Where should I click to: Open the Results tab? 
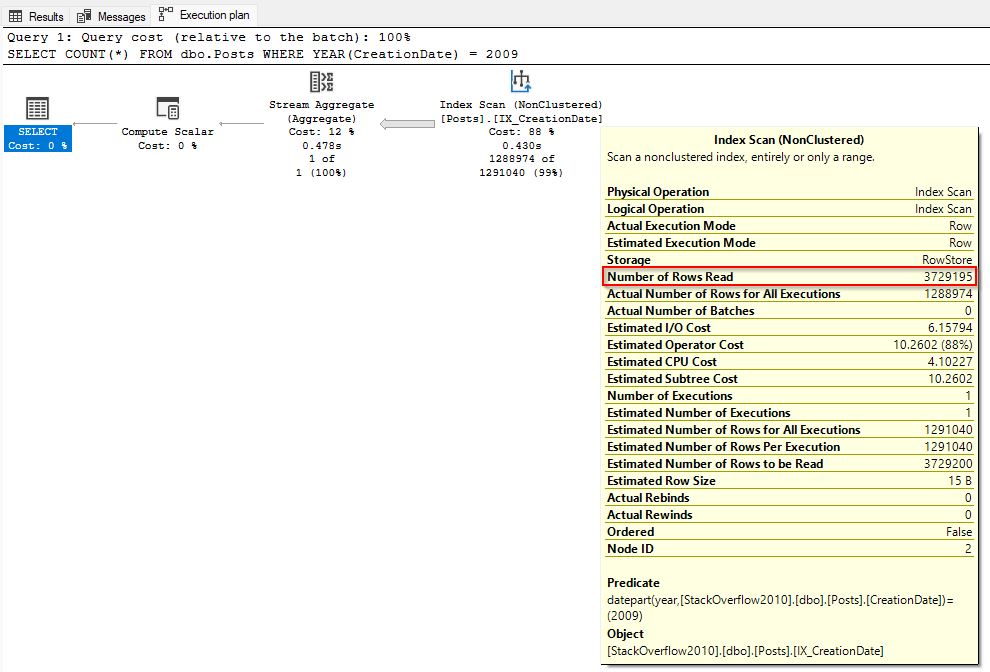(x=37, y=16)
